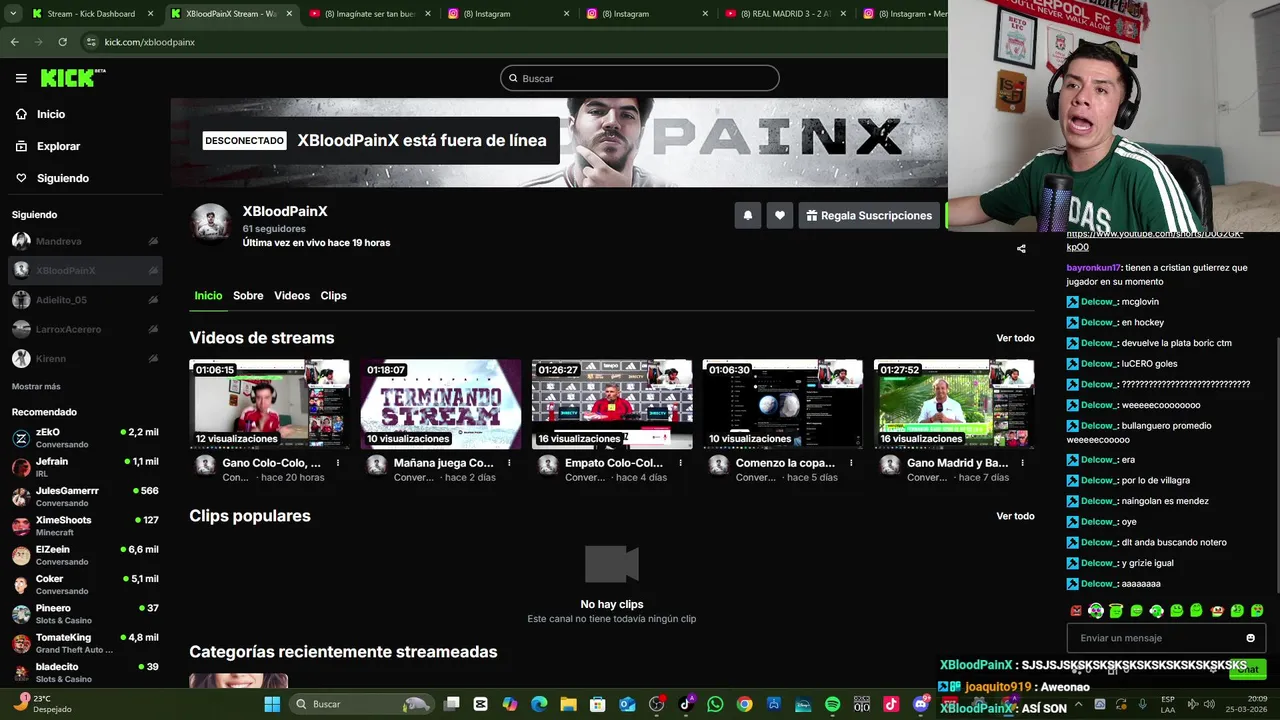Click Ver todo for Videos de streams

1015,338
